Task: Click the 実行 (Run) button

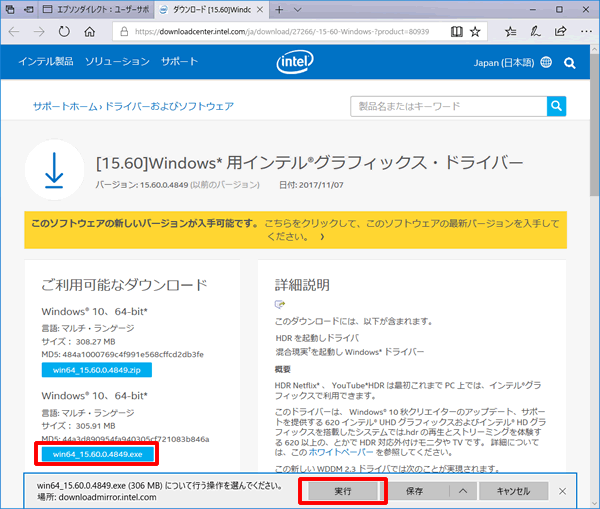Action: coord(342,491)
